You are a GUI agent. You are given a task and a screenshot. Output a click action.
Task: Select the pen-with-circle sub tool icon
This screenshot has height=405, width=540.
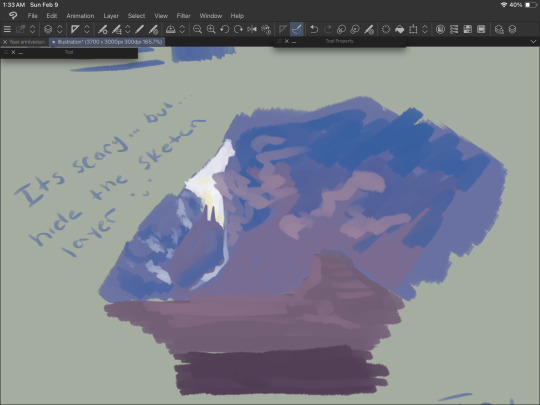(x=103, y=29)
